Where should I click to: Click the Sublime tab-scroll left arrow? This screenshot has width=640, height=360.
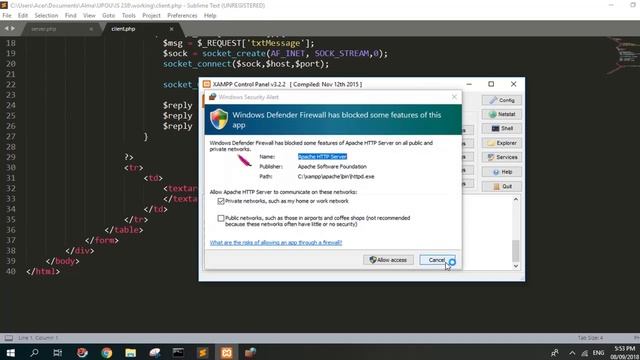(7, 29)
